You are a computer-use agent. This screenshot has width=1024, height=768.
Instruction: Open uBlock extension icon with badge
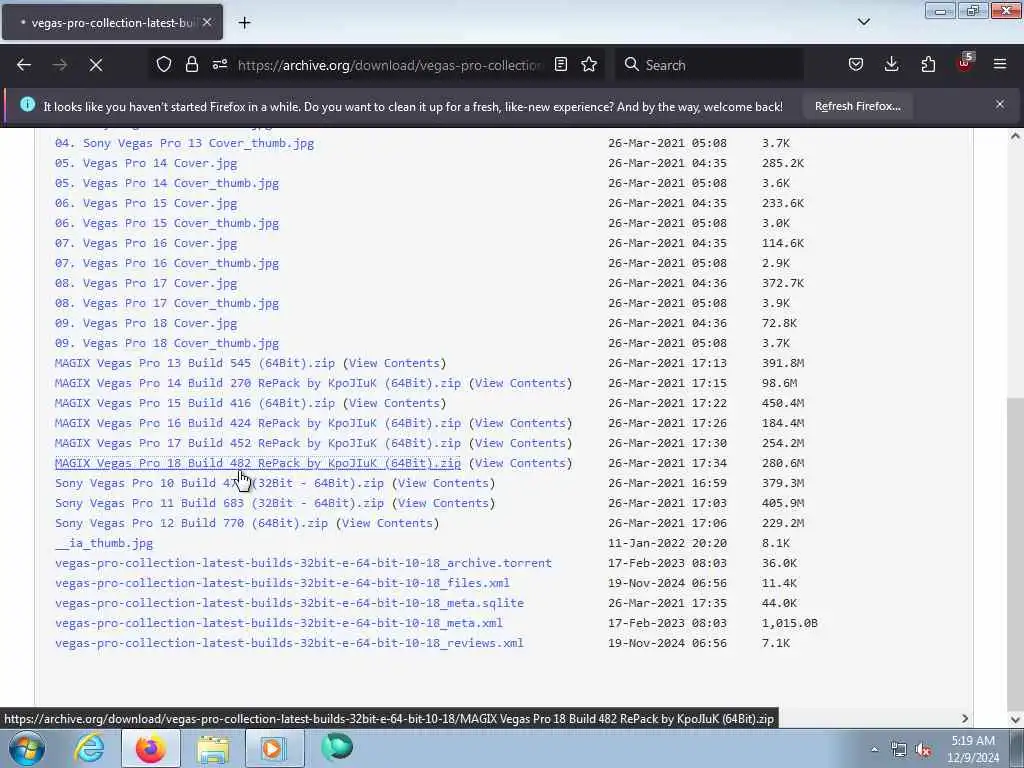(x=965, y=63)
